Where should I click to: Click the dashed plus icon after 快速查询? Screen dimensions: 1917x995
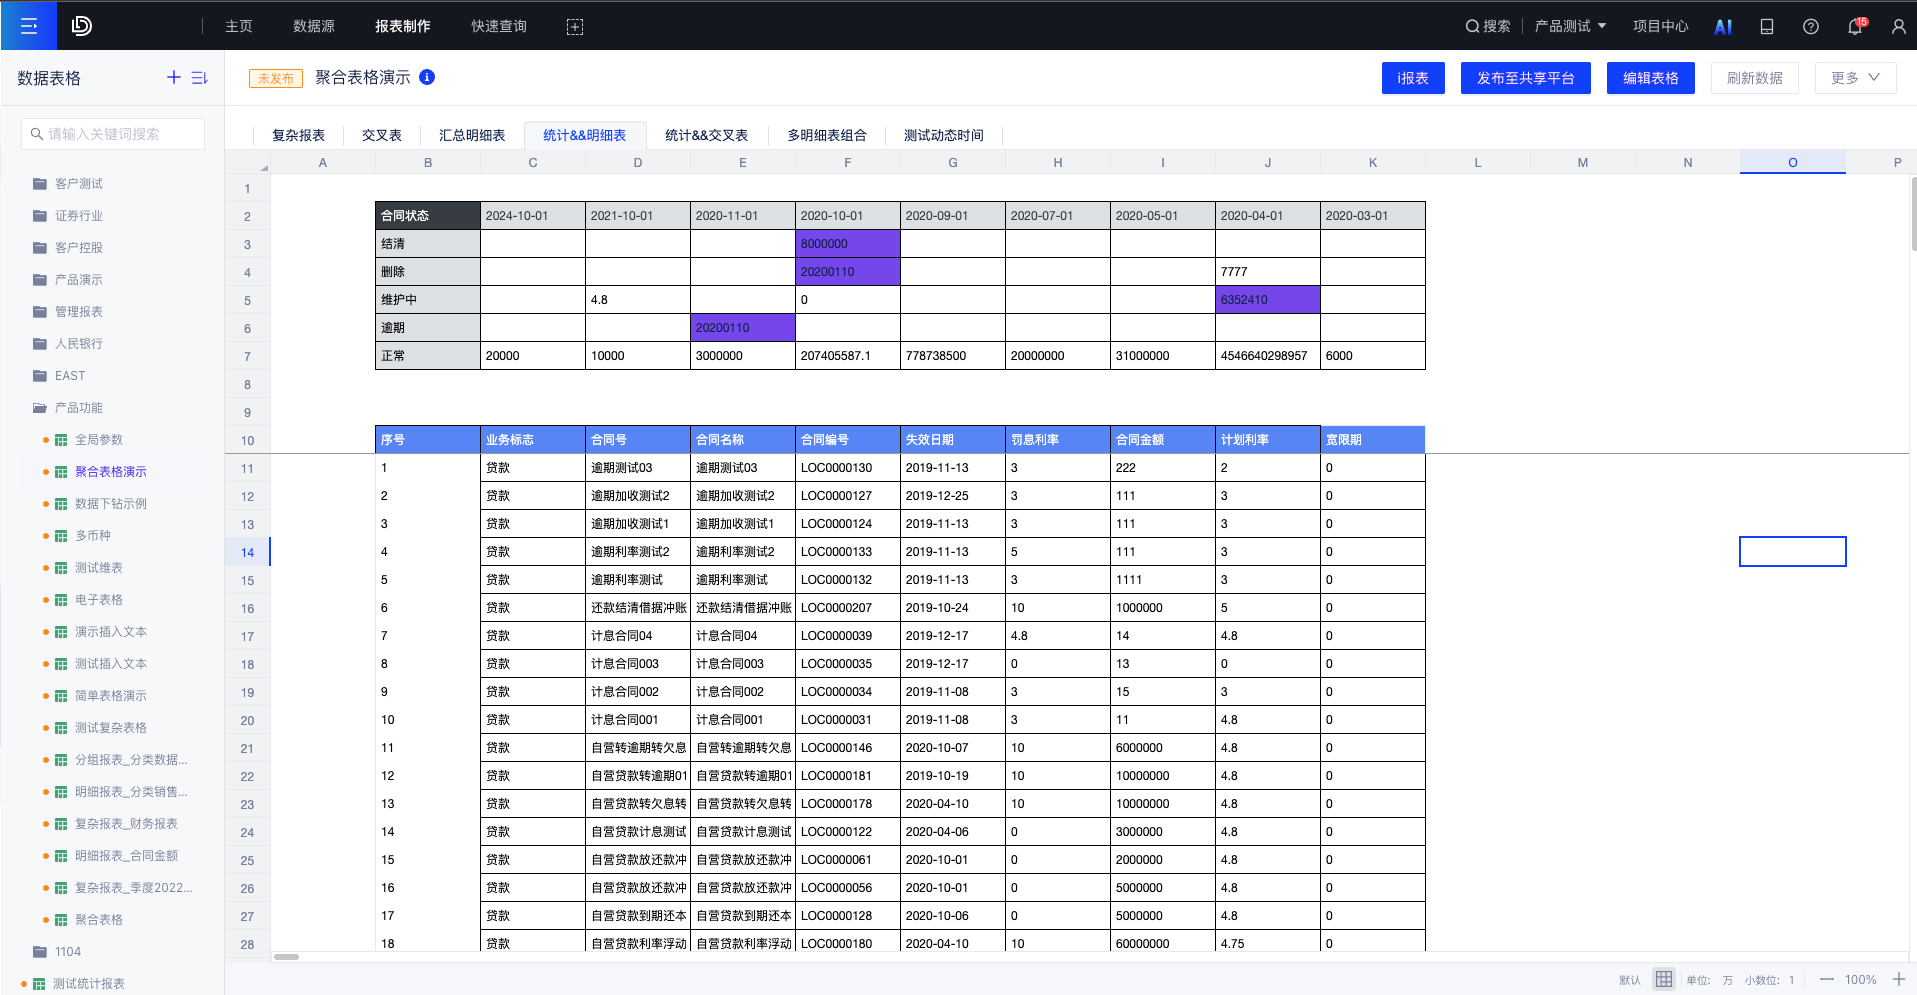[575, 27]
